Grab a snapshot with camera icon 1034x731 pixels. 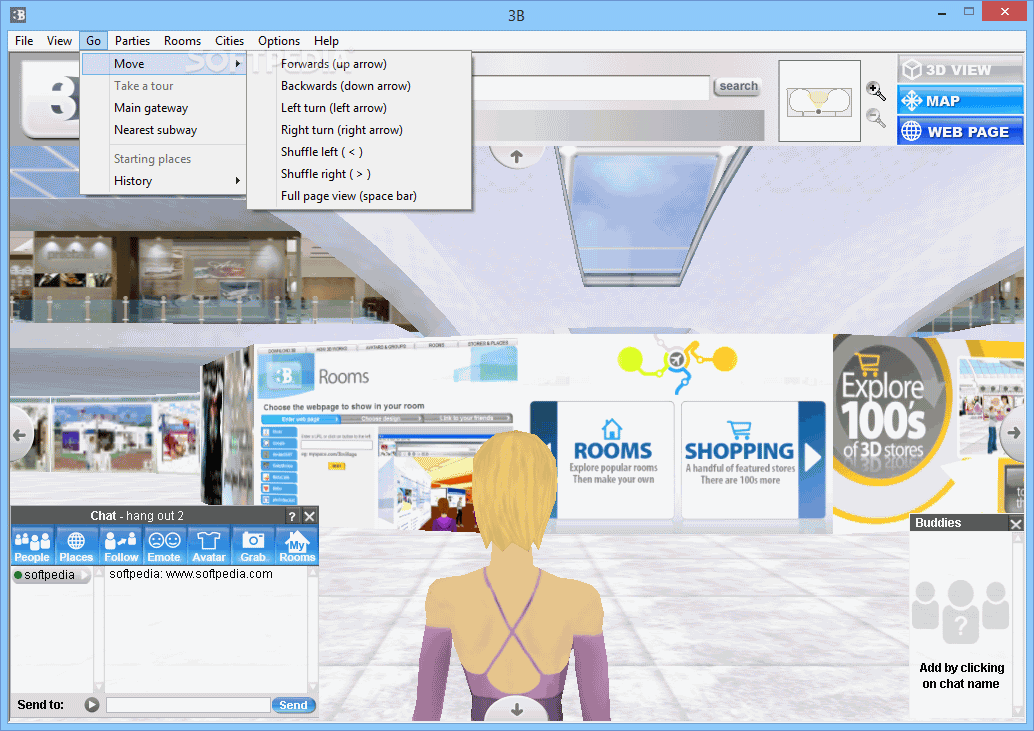pos(253,545)
